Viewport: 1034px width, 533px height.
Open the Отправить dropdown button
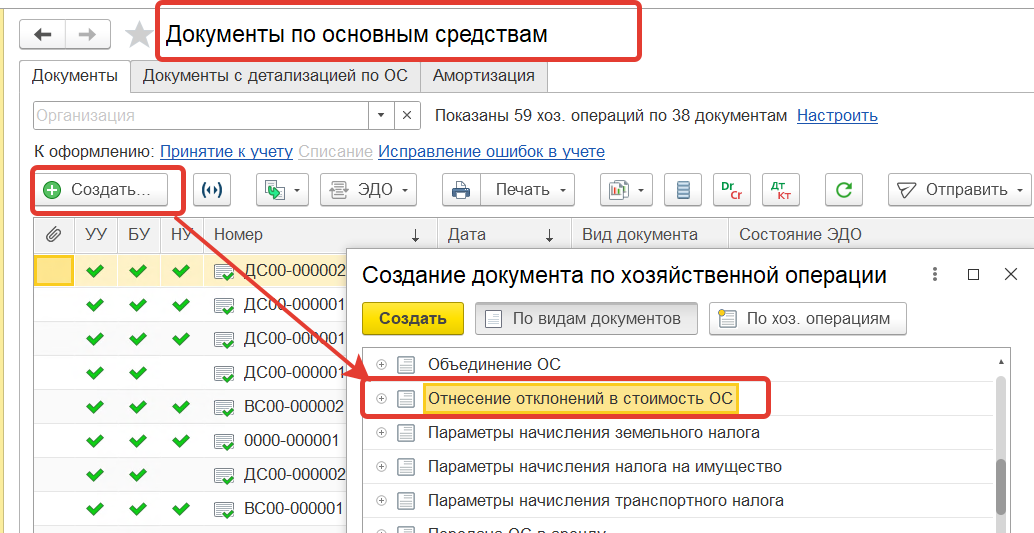pyautogui.click(x=960, y=190)
